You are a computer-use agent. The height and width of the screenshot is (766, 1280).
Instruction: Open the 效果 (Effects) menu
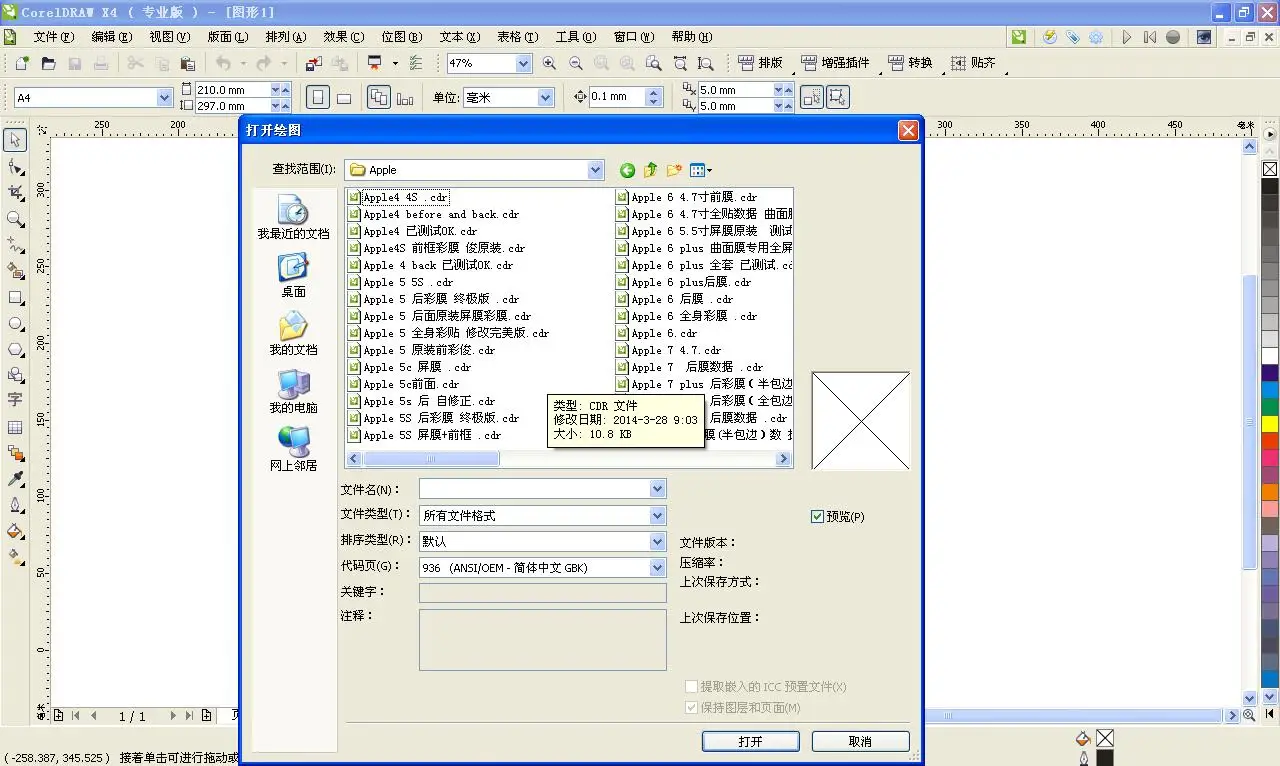click(x=343, y=37)
